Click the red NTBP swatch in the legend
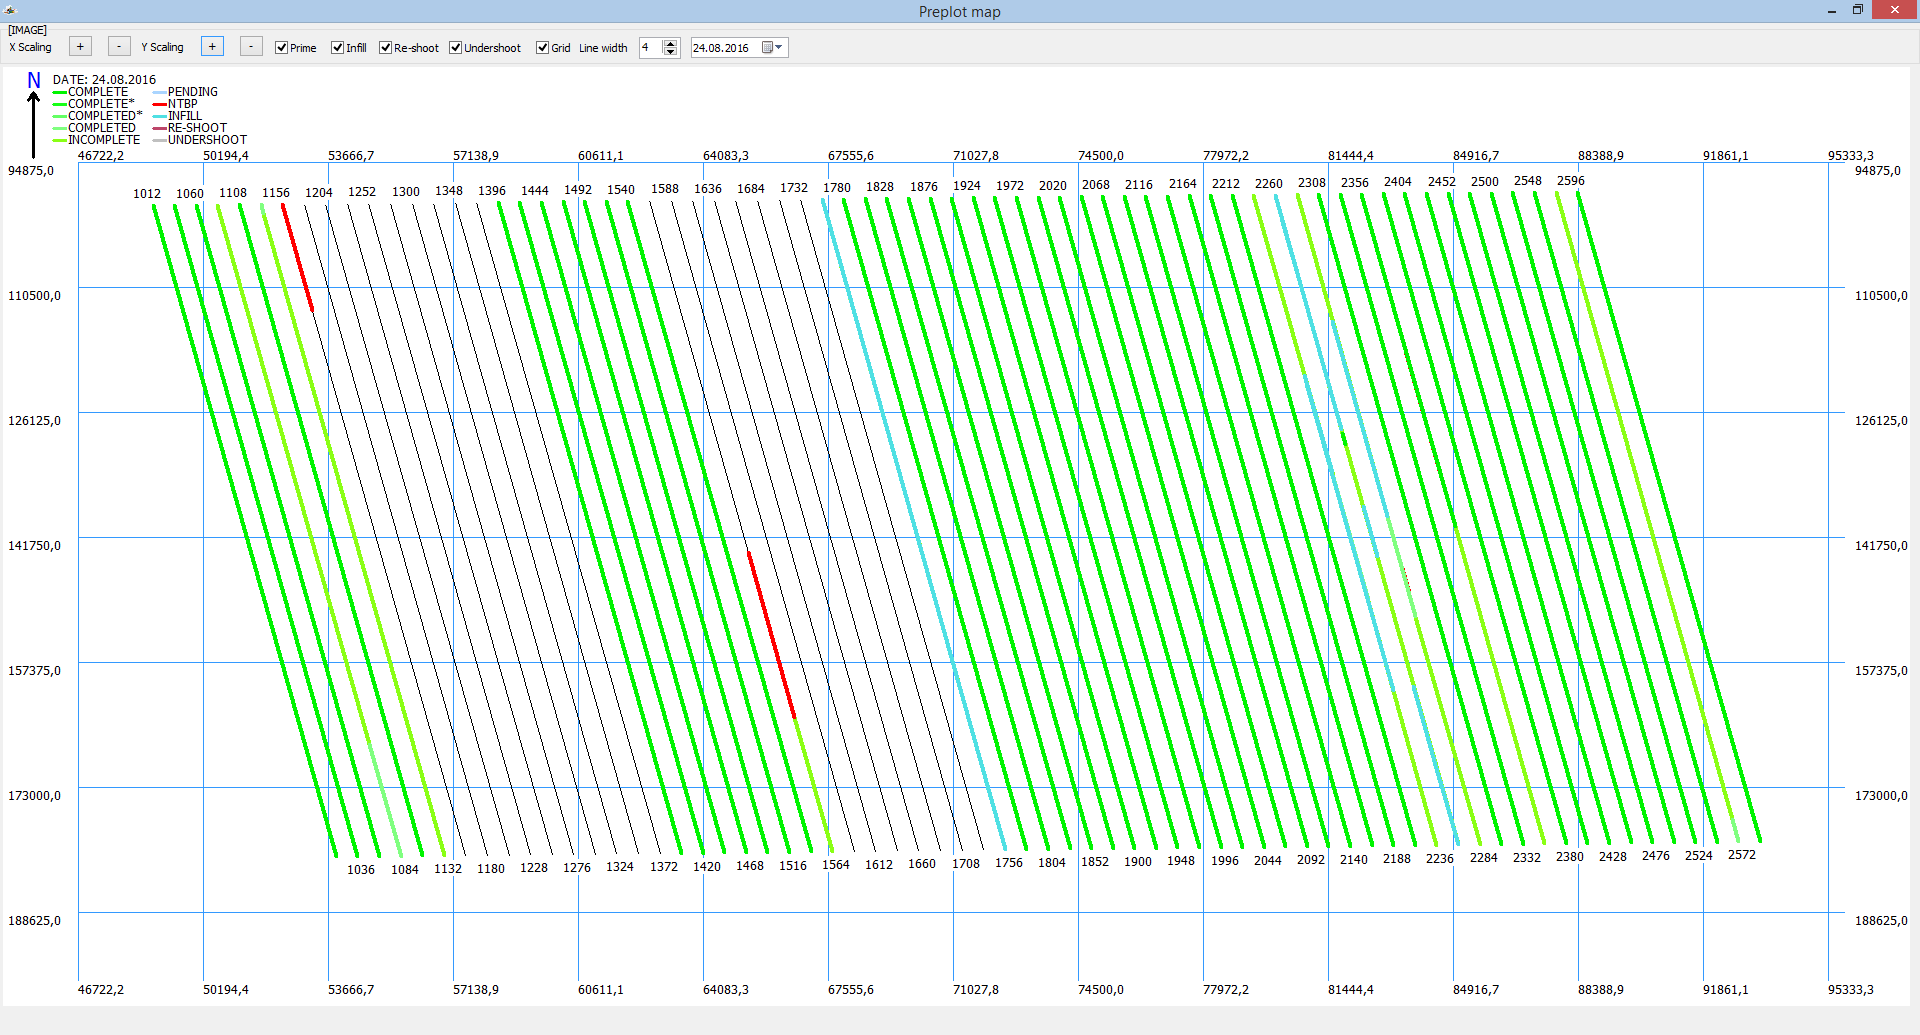The height and width of the screenshot is (1035, 1920). 159,104
